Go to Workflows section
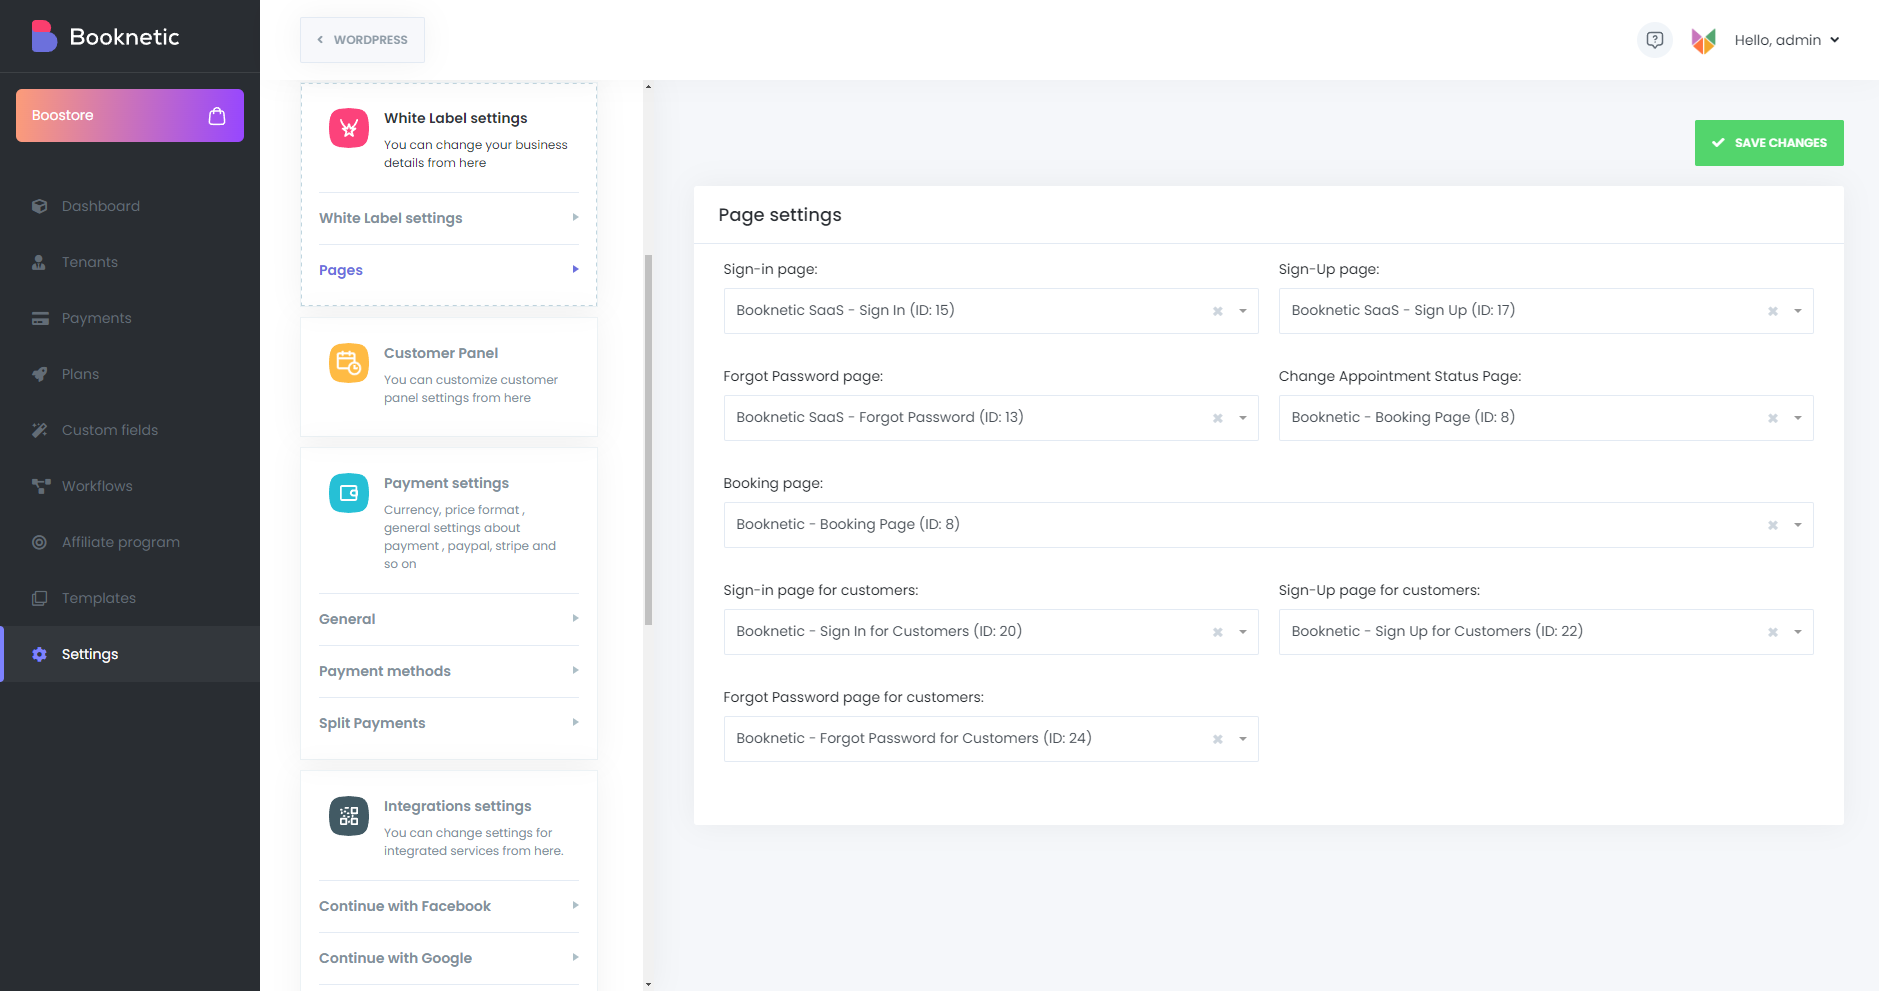Image resolution: width=1879 pixels, height=991 pixels. (130, 486)
